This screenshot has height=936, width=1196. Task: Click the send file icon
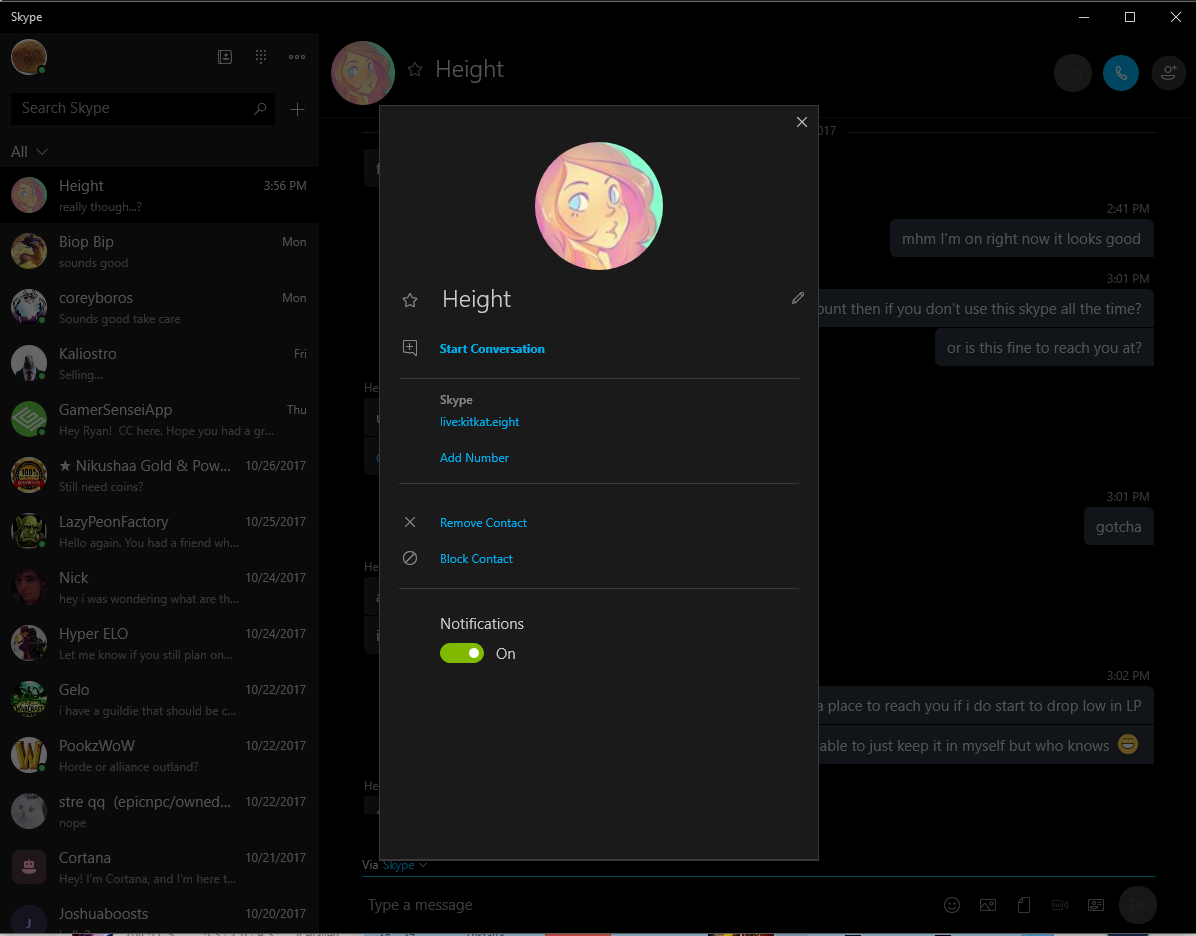[x=1024, y=905]
